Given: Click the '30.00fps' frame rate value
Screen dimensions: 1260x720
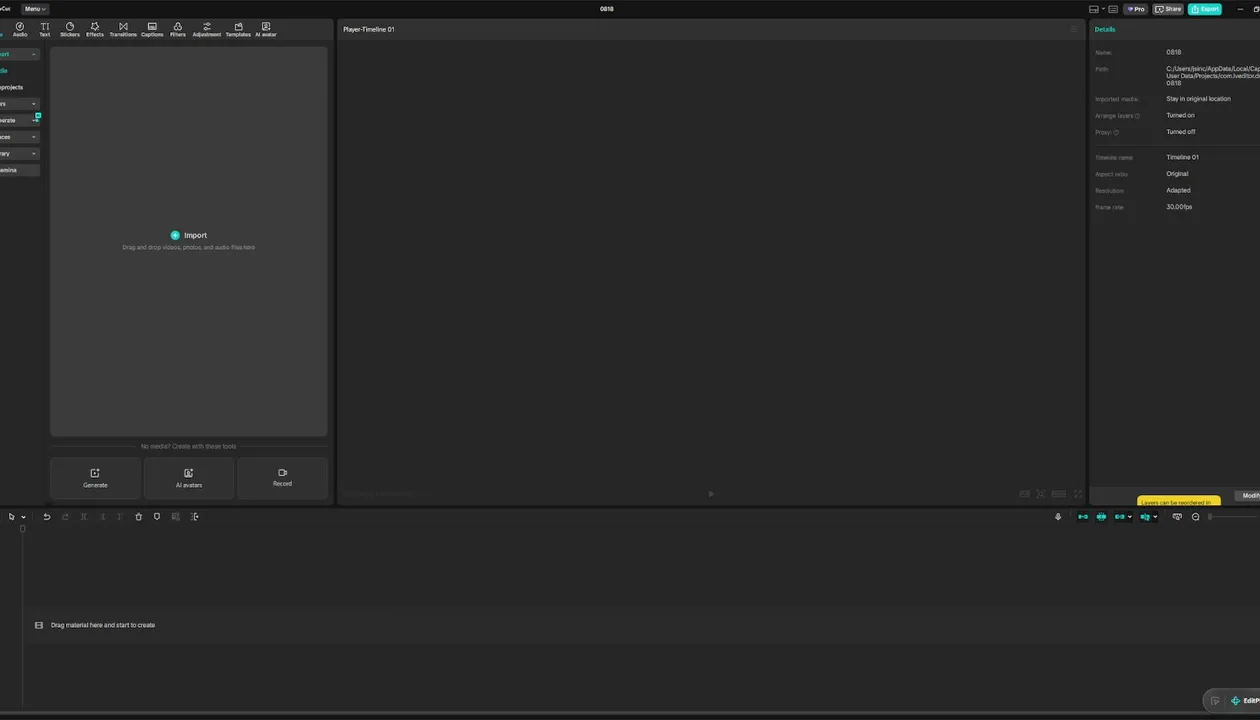Looking at the screenshot, I should 1179,207.
